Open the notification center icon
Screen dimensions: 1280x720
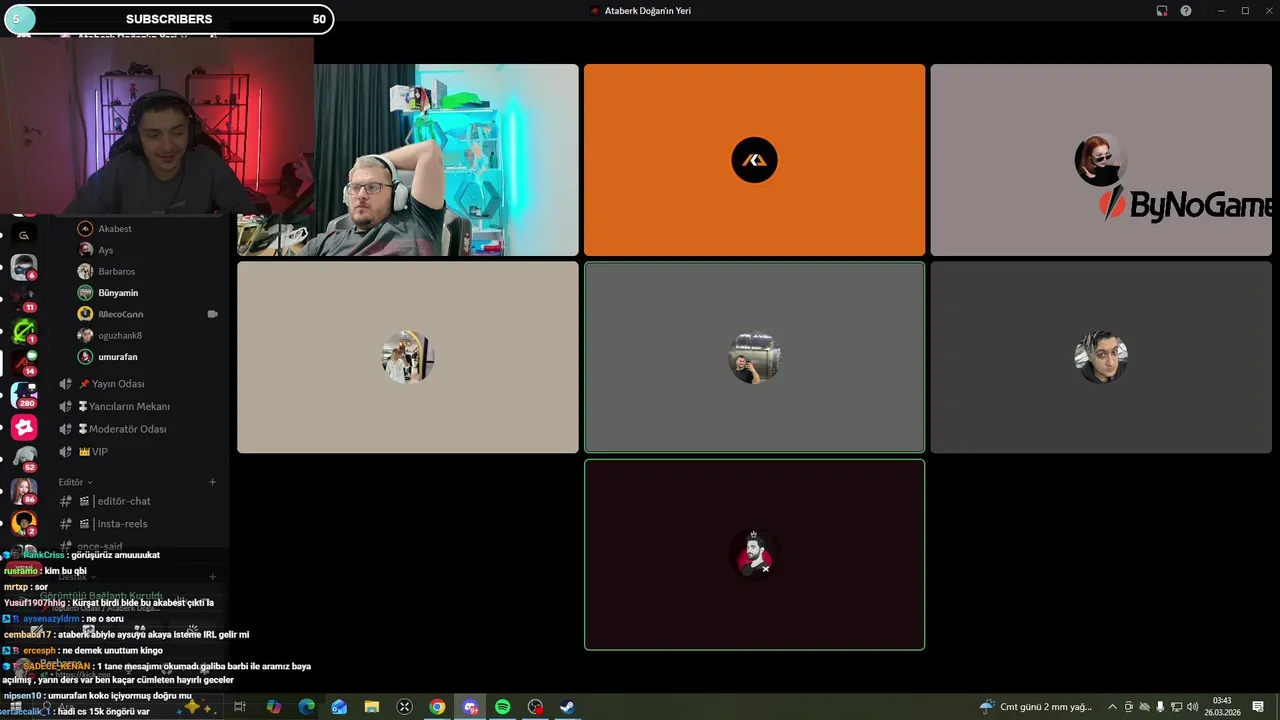click(x=1258, y=707)
